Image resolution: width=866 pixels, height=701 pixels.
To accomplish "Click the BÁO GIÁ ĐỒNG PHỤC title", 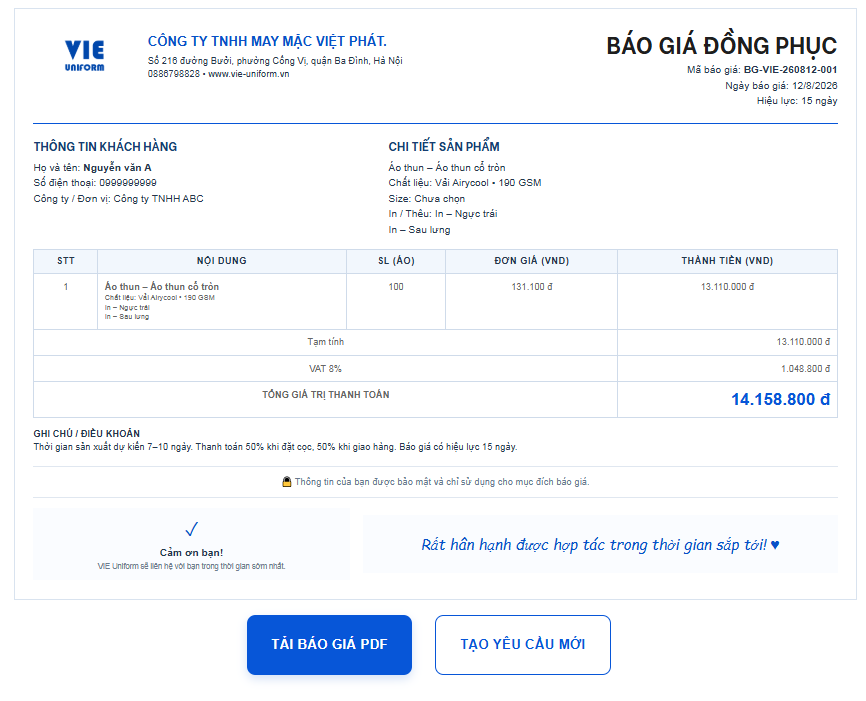I will (722, 46).
